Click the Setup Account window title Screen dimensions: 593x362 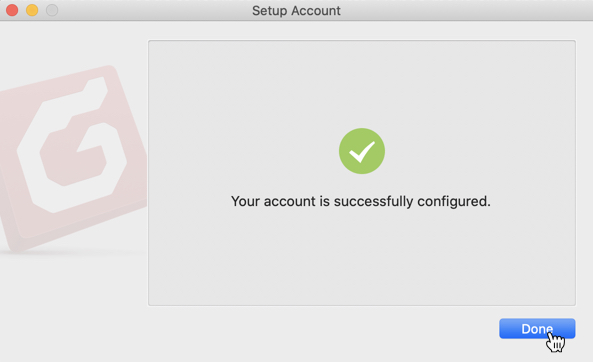click(x=296, y=11)
